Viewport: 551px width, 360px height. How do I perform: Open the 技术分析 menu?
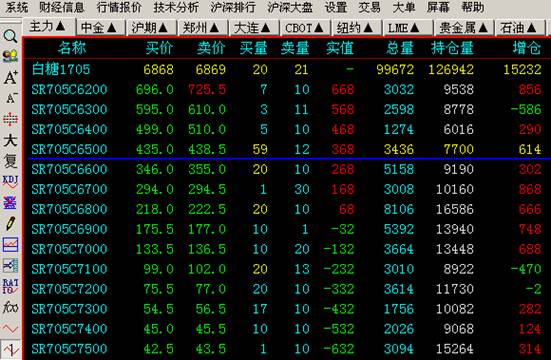pyautogui.click(x=176, y=7)
